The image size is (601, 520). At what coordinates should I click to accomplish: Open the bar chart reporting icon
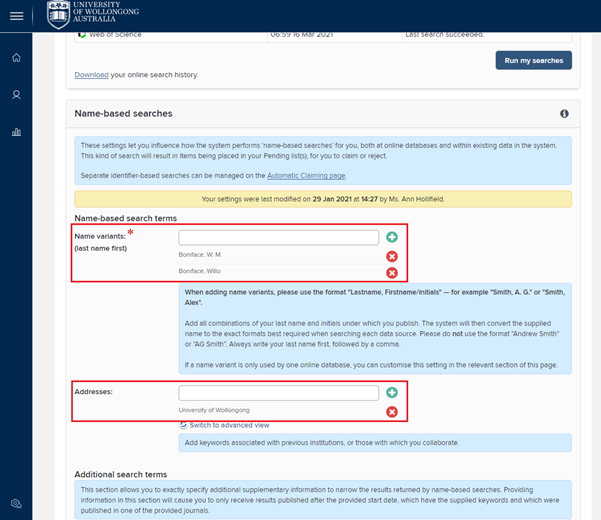pyautogui.click(x=16, y=132)
